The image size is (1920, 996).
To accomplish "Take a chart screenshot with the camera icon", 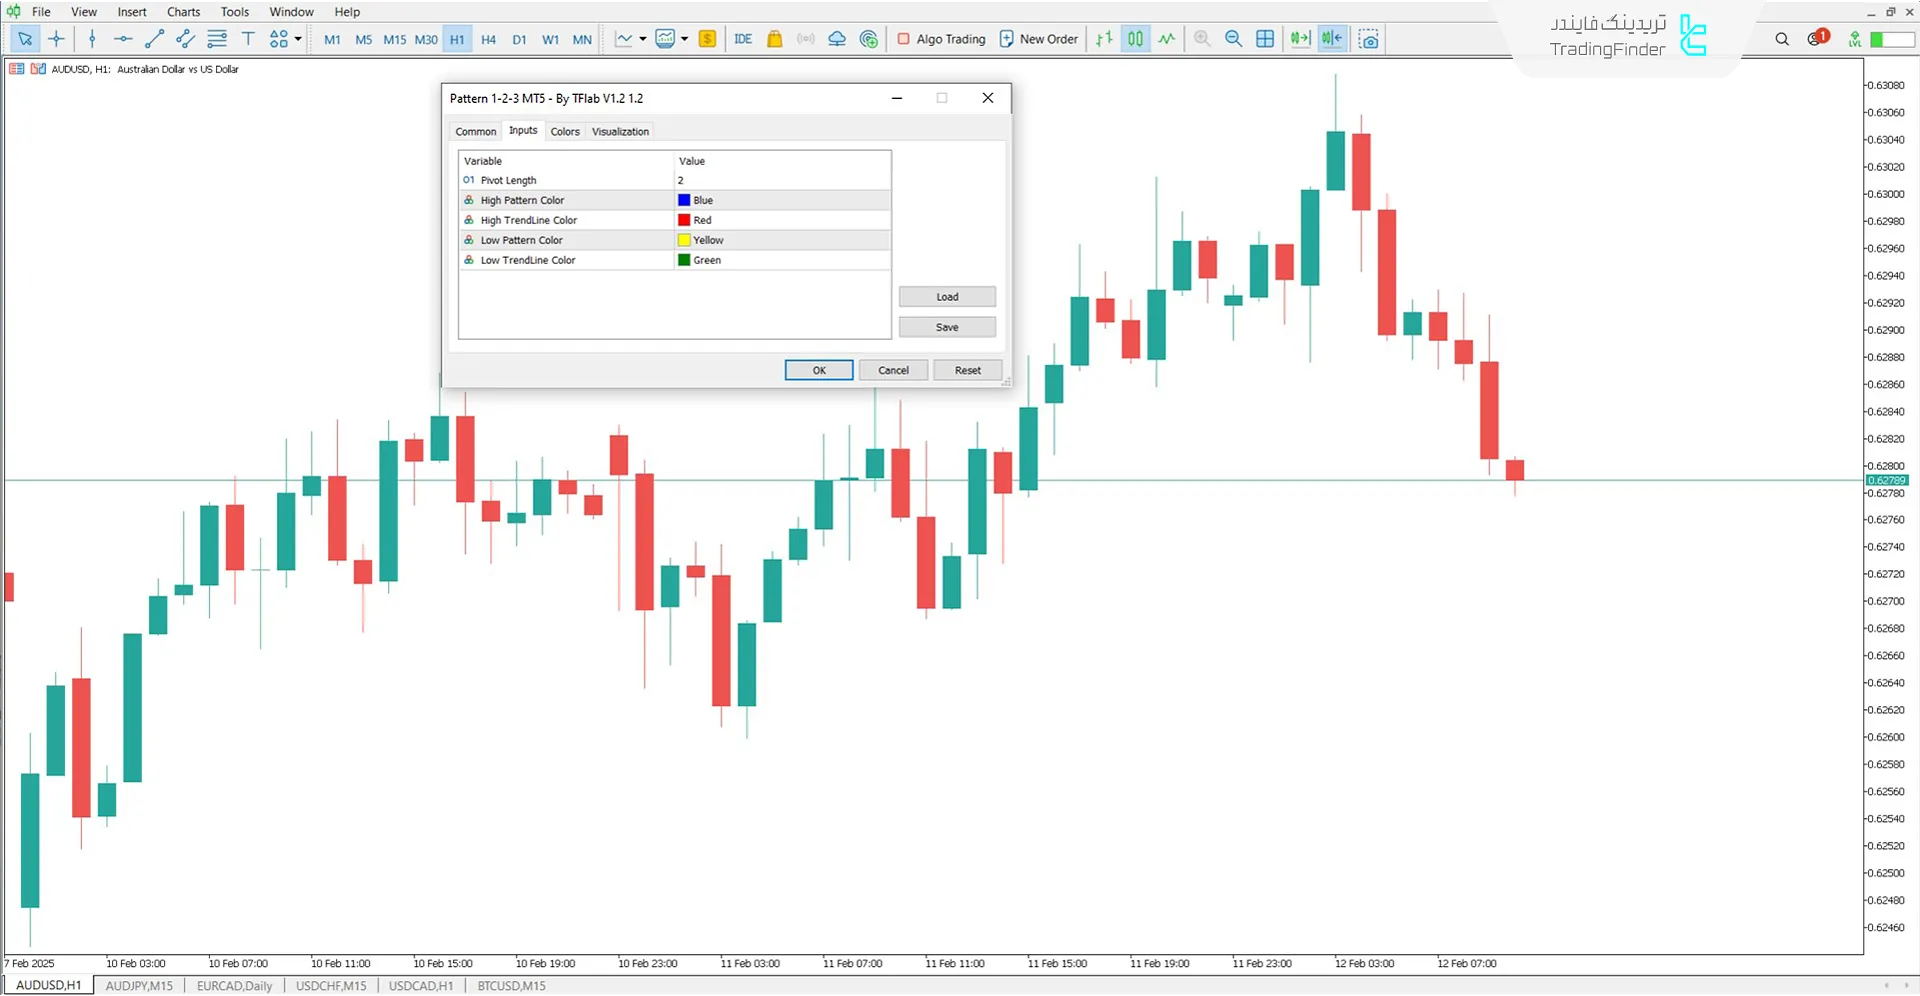I will click(x=1368, y=38).
